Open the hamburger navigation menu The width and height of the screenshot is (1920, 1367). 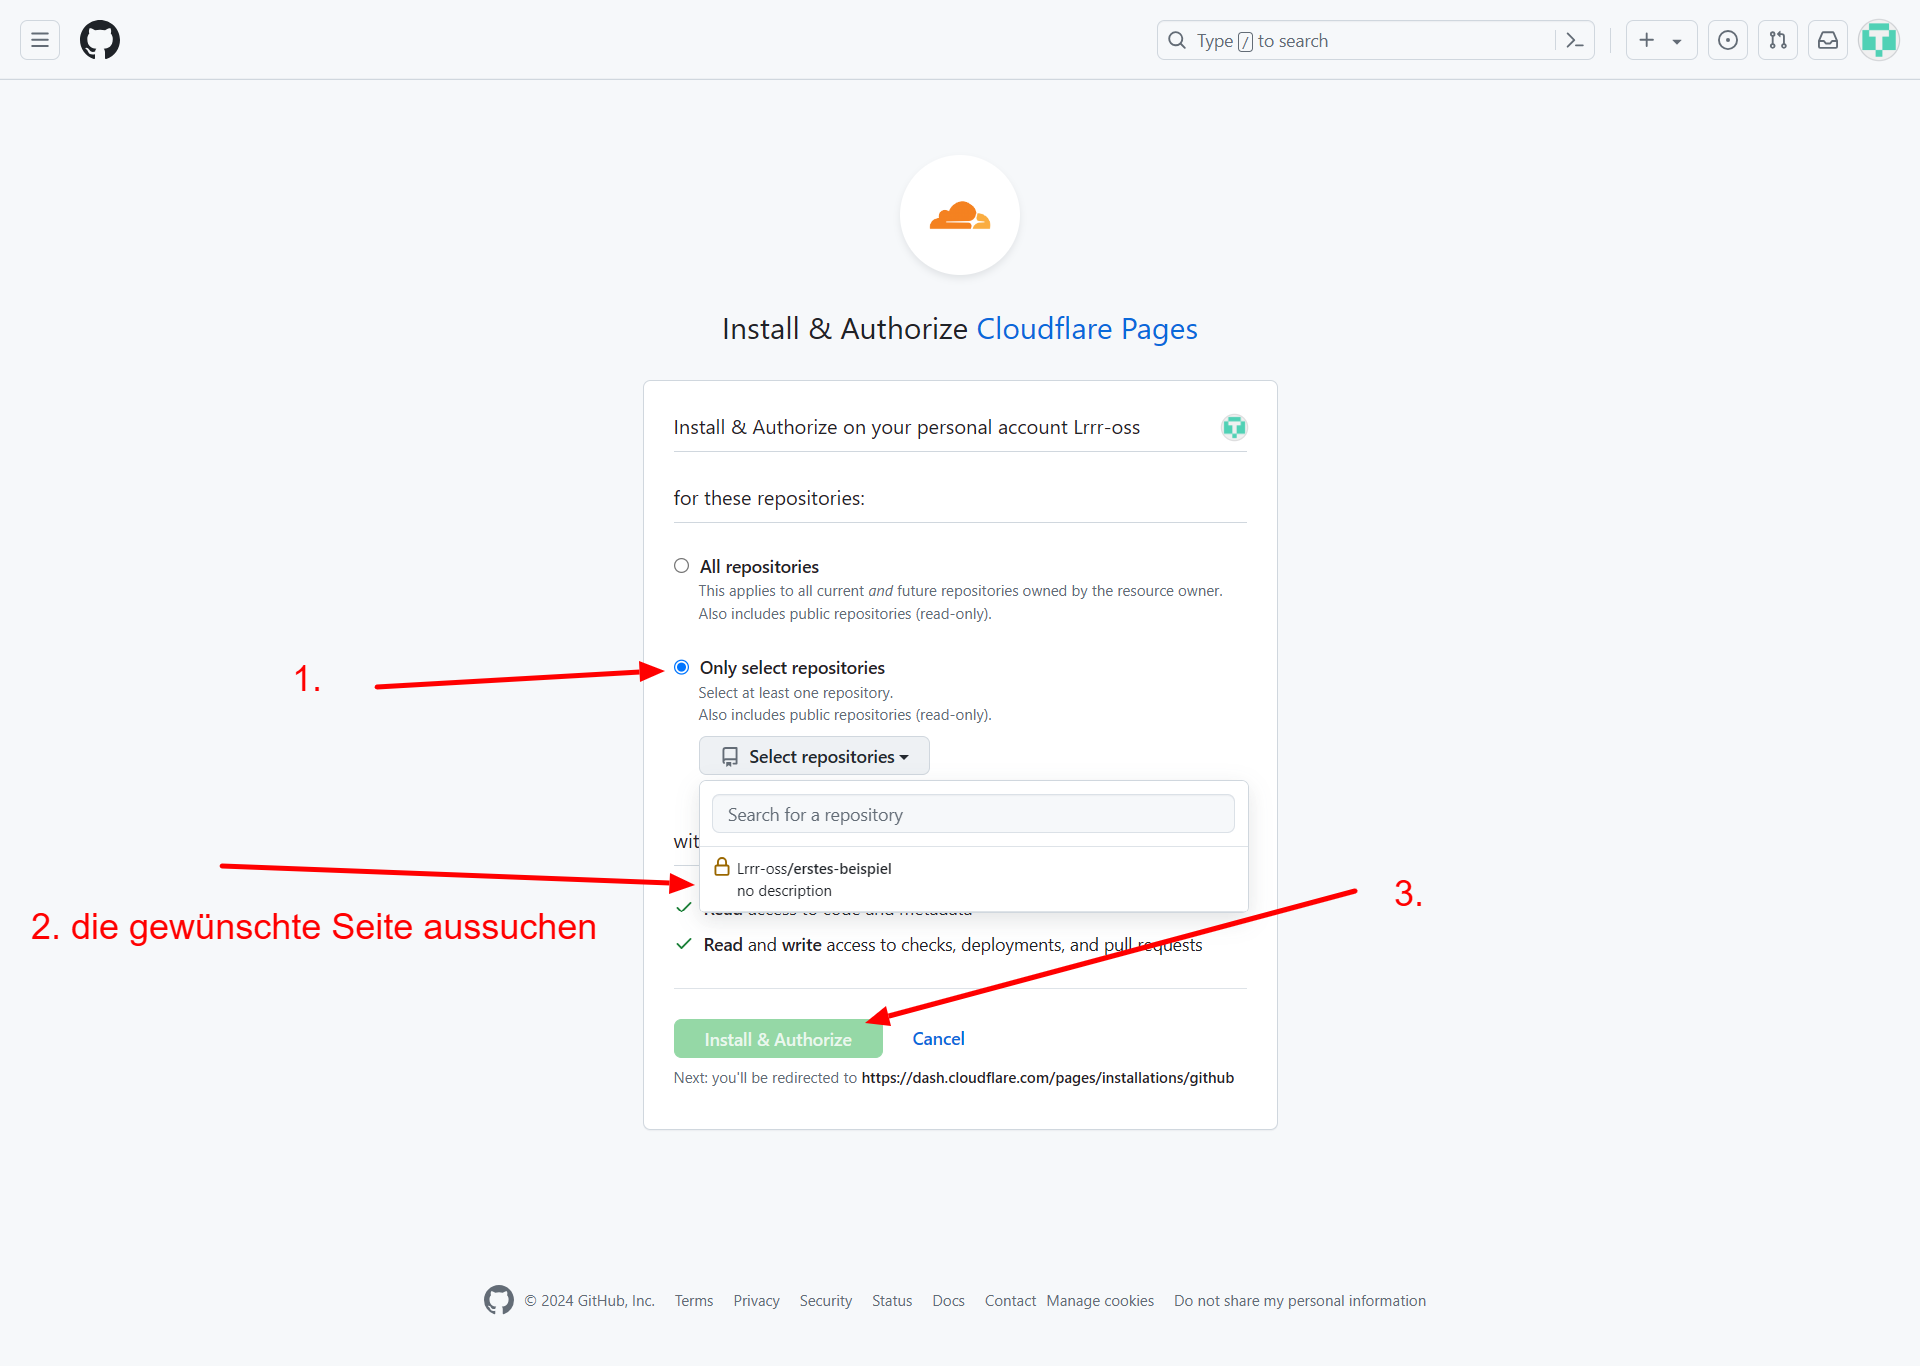click(40, 40)
